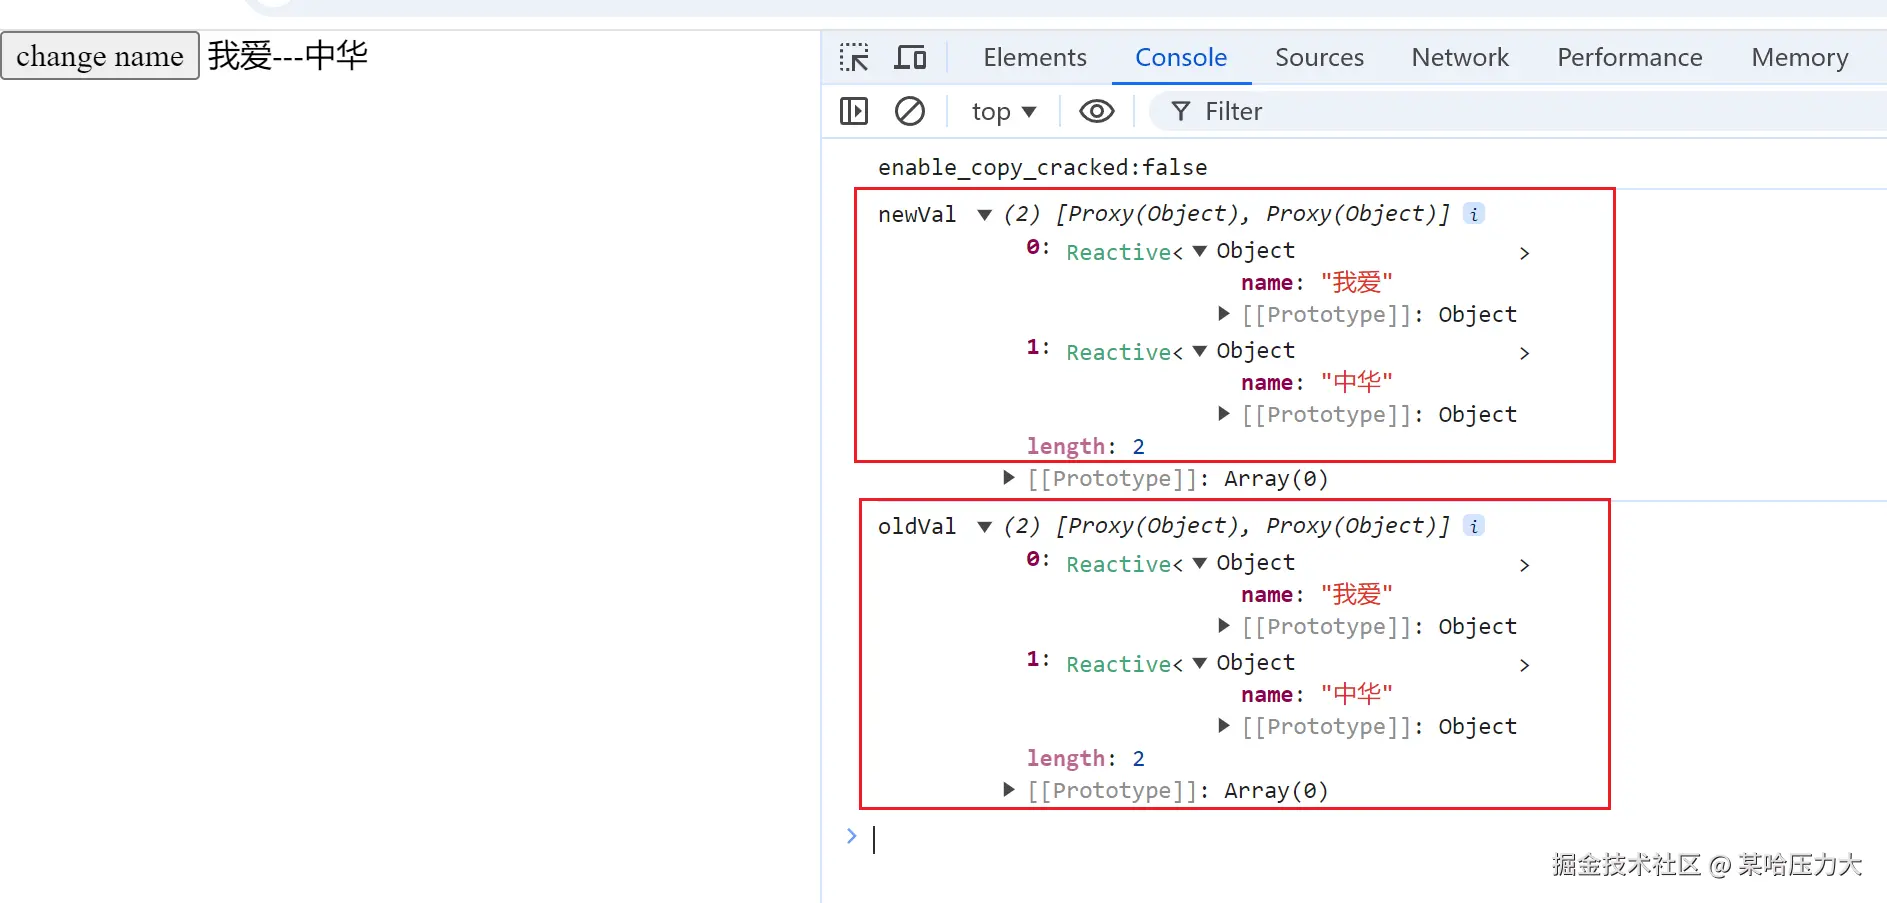Collapse oldVal item 1 Object
The image size is (1887, 903).
[1200, 663]
